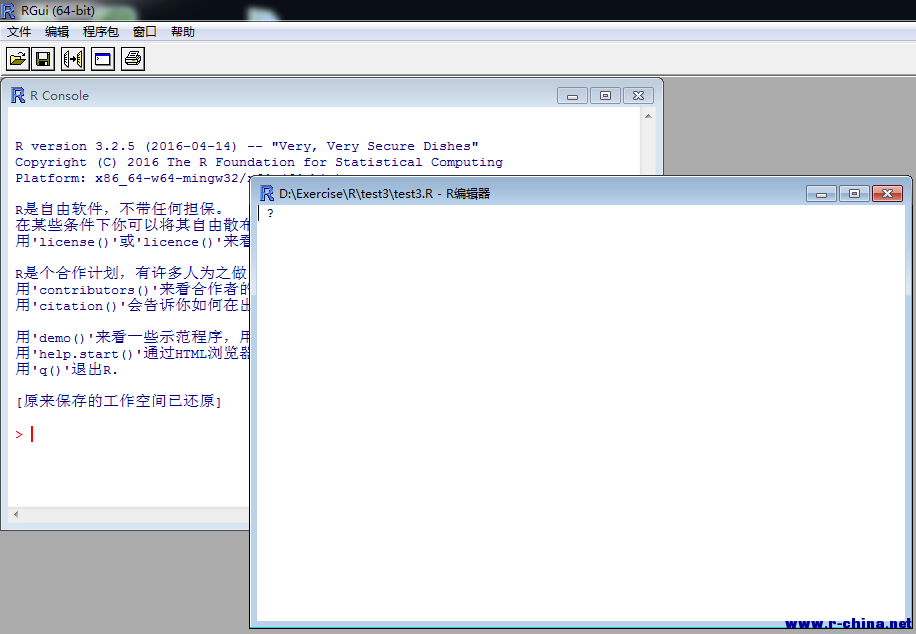The height and width of the screenshot is (634, 916).
Task: Open the 程序包 menu
Action: point(100,32)
